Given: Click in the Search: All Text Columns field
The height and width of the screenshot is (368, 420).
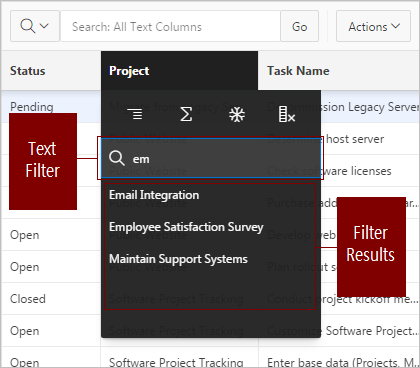Looking at the screenshot, I should coord(170,26).
